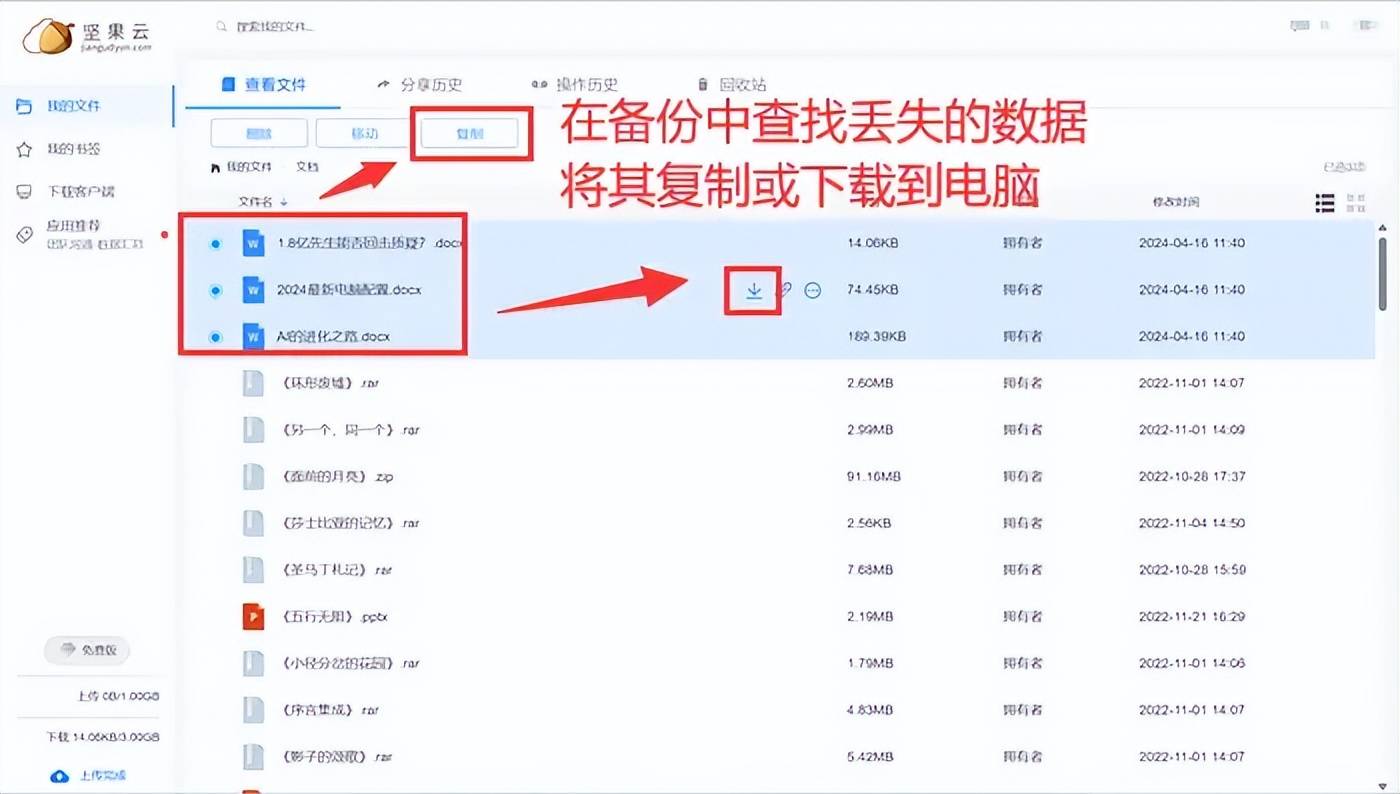Click the 91.16MB size cell
Screen dimensions: 1400x794
[874, 476]
